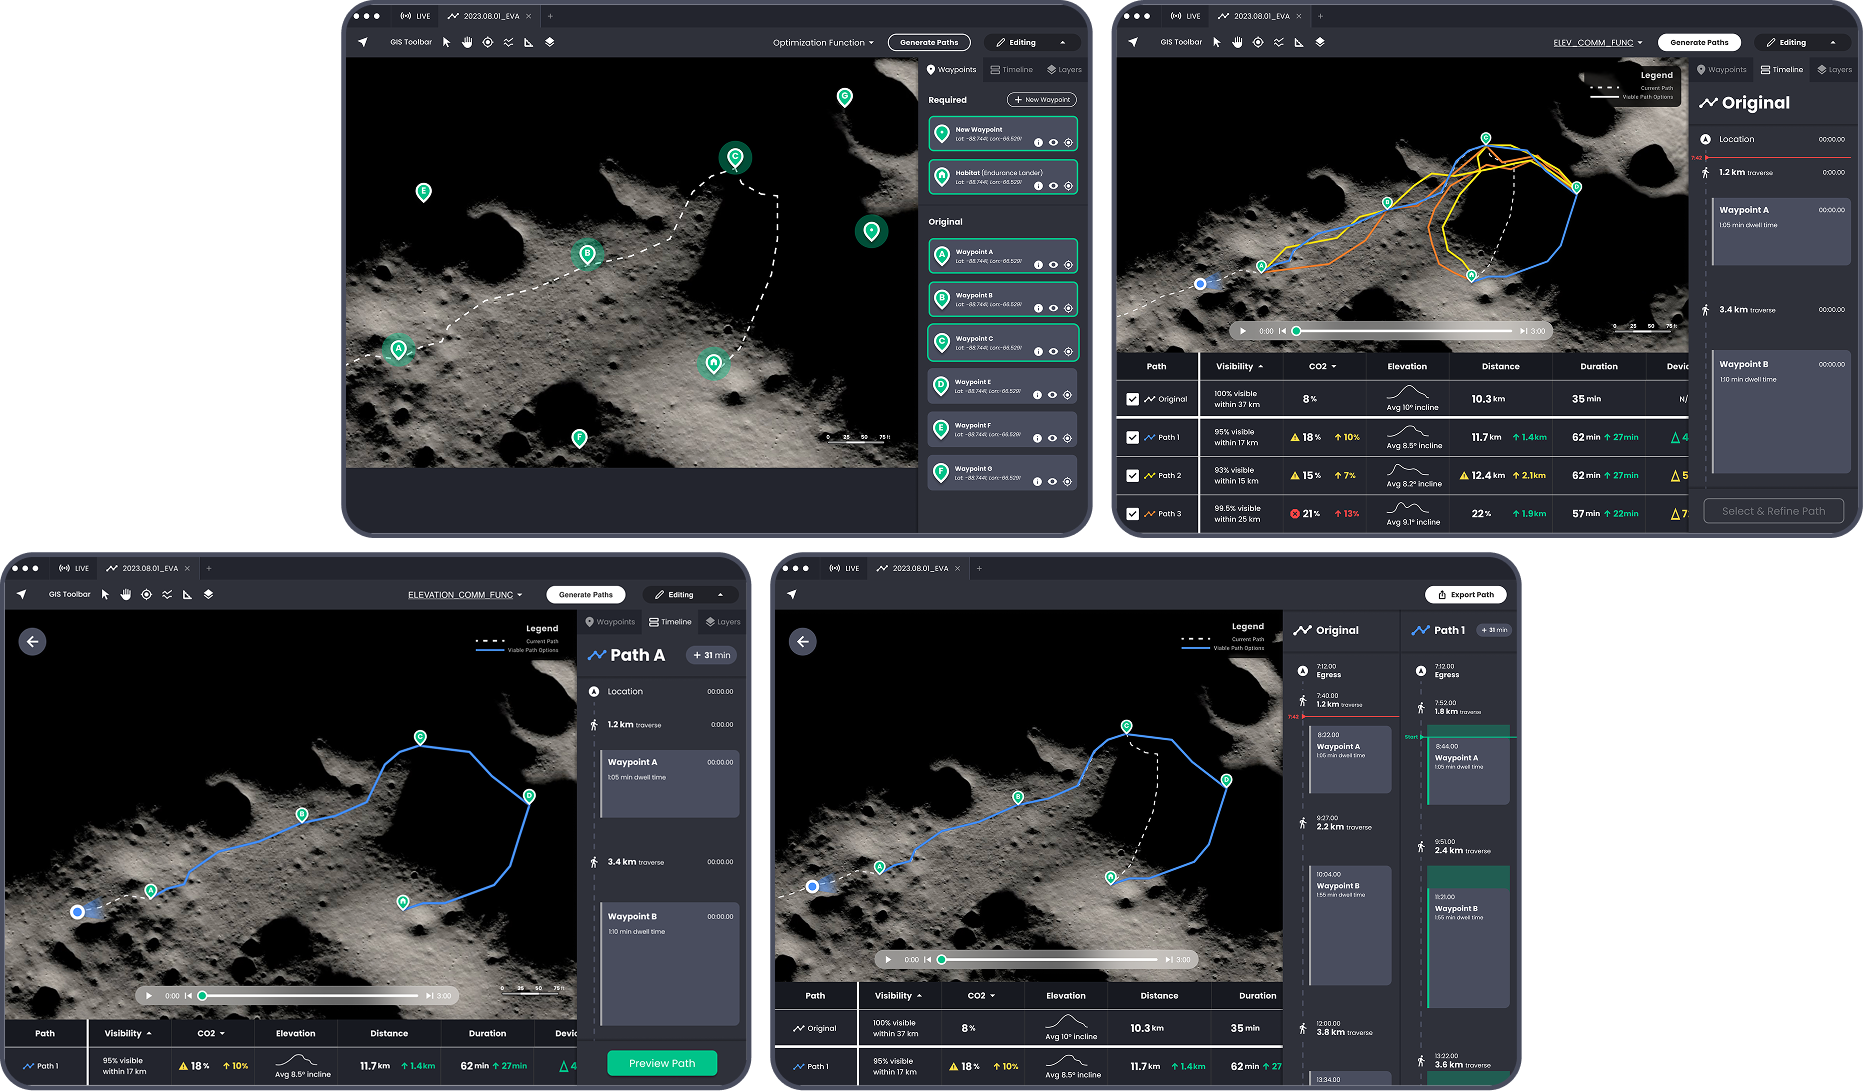Click Generate Paths in the Path A window
The image size is (1863, 1091).
click(586, 595)
